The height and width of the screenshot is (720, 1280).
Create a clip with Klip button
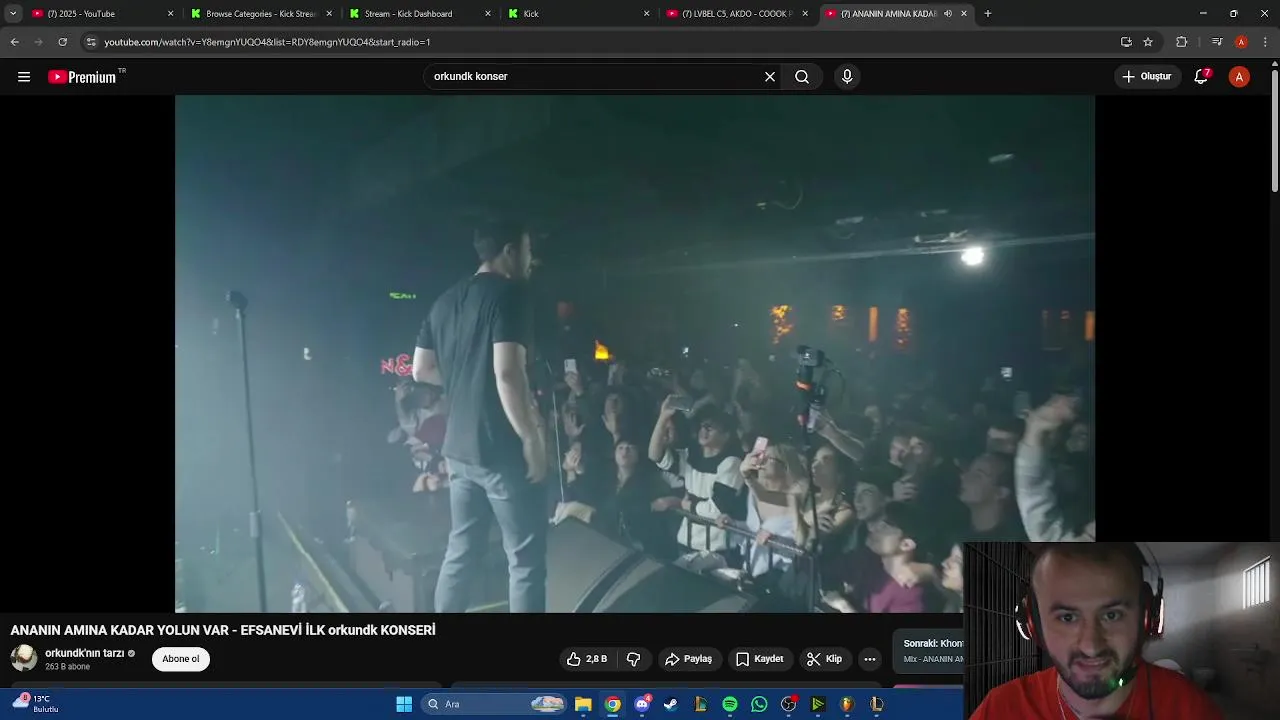[825, 659]
